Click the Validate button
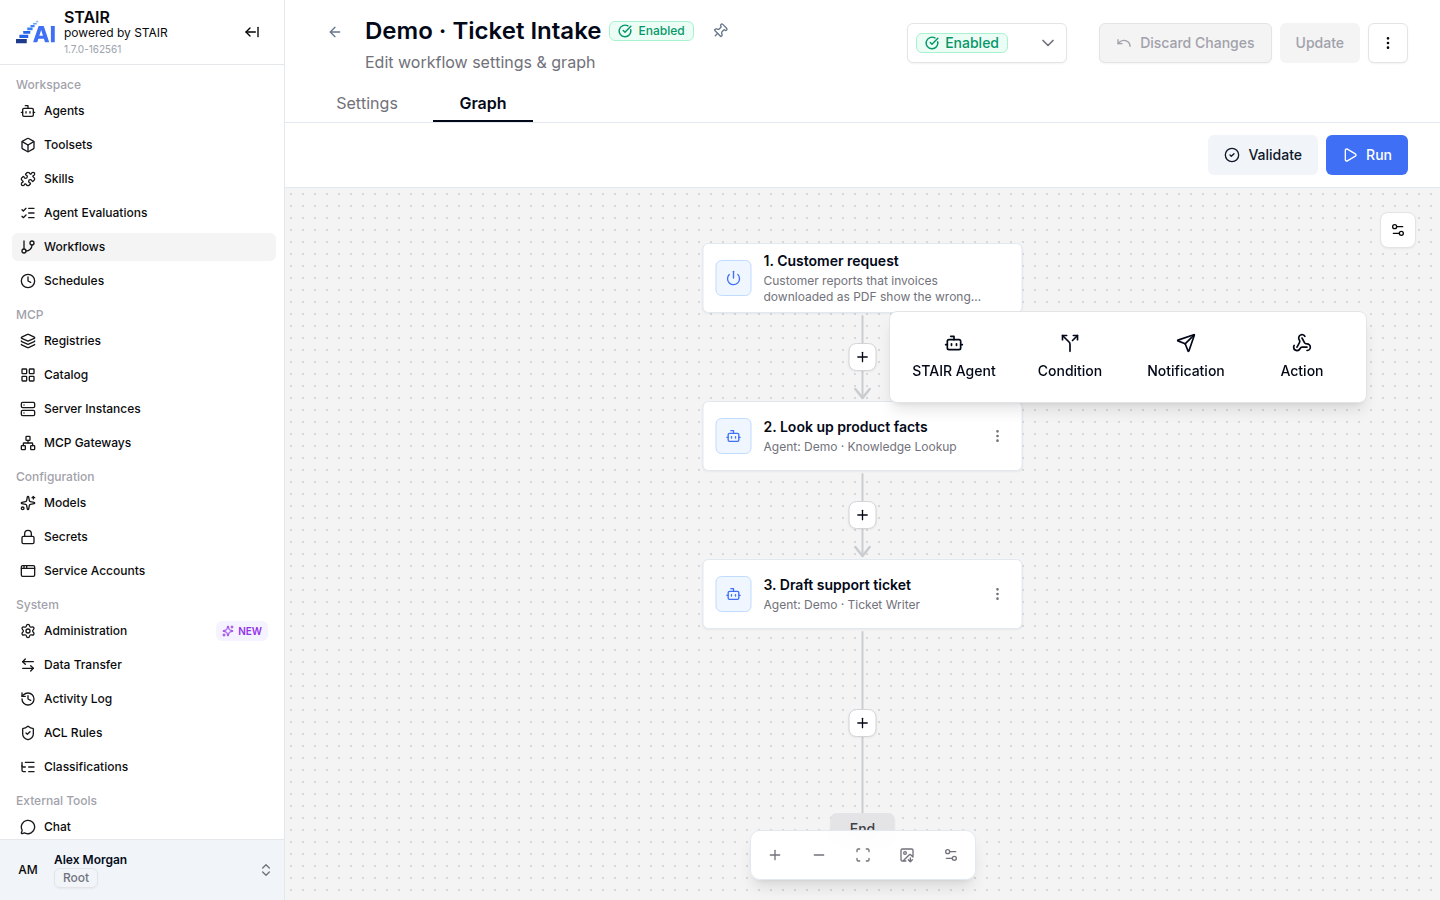1440x900 pixels. [x=1263, y=155]
